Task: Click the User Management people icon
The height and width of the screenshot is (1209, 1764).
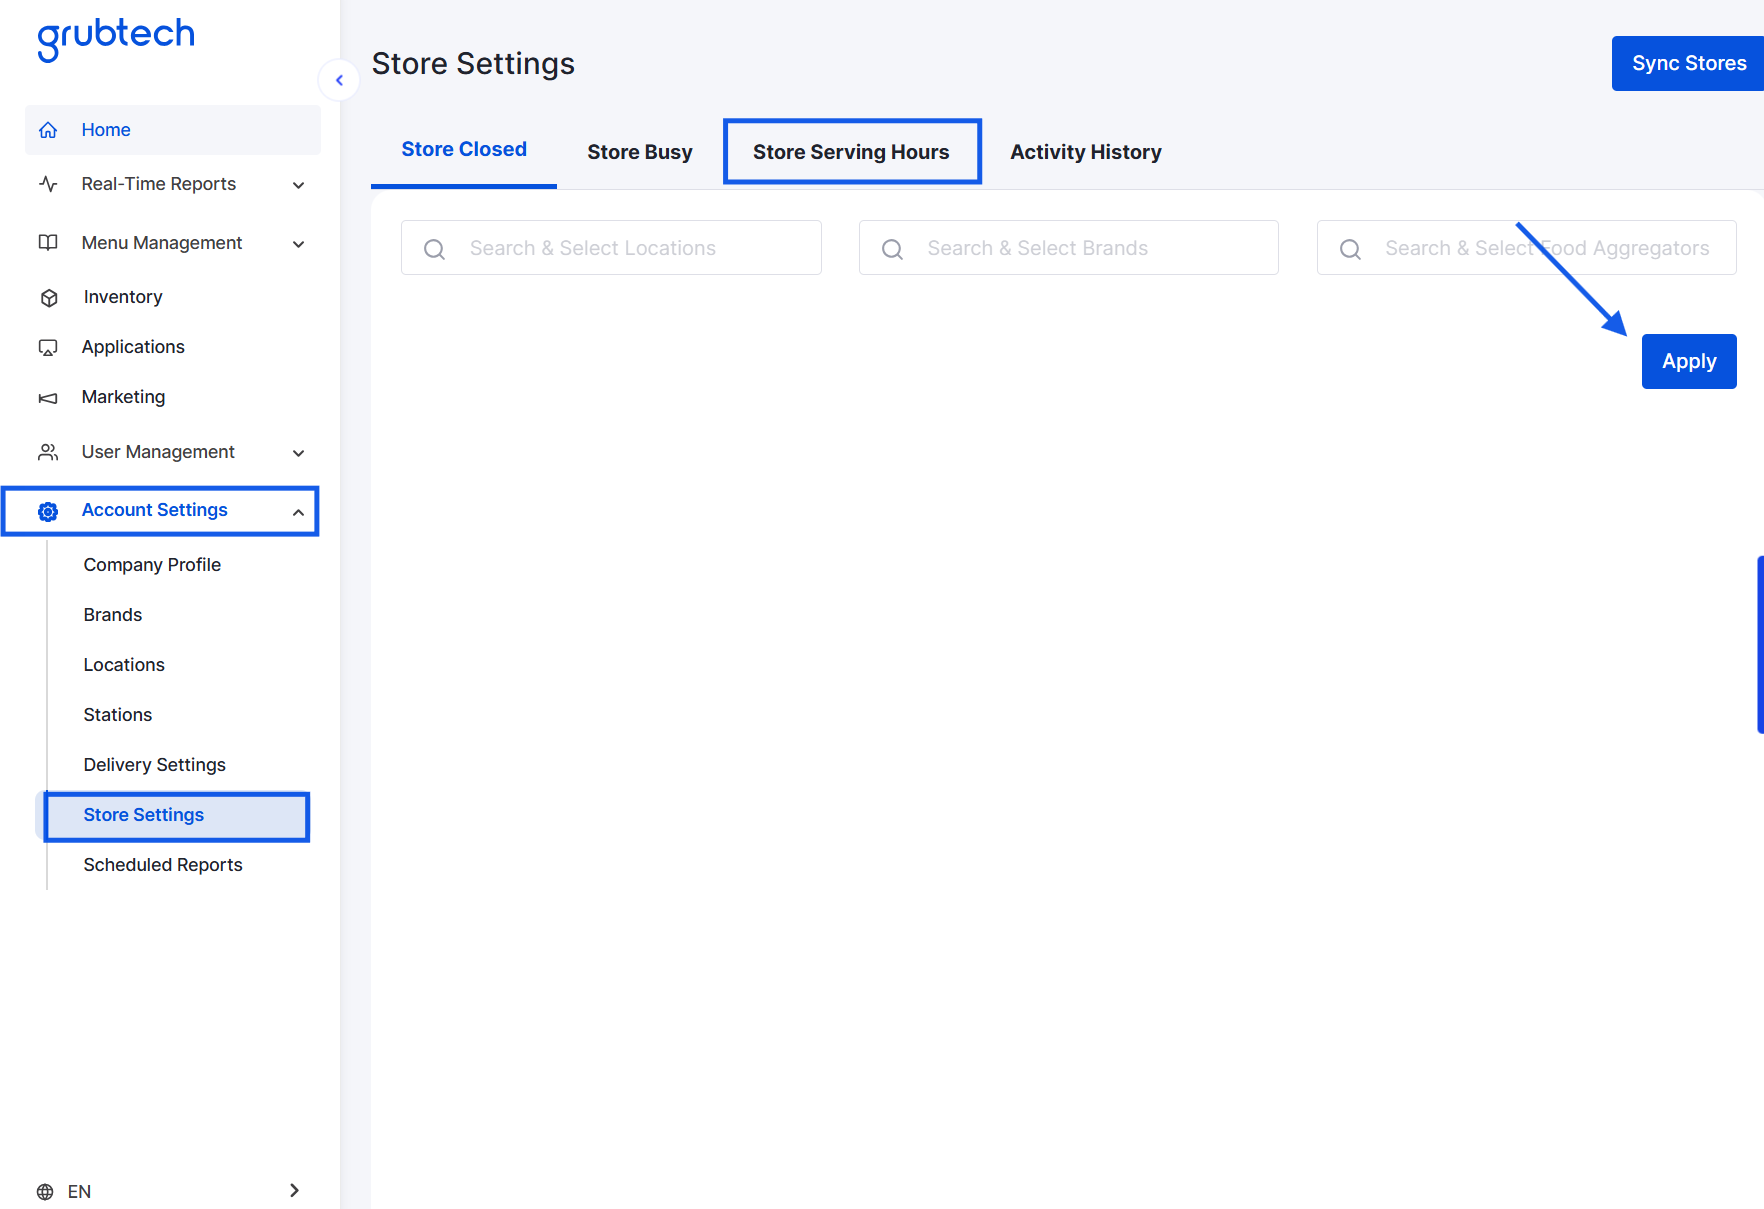Action: tap(49, 452)
